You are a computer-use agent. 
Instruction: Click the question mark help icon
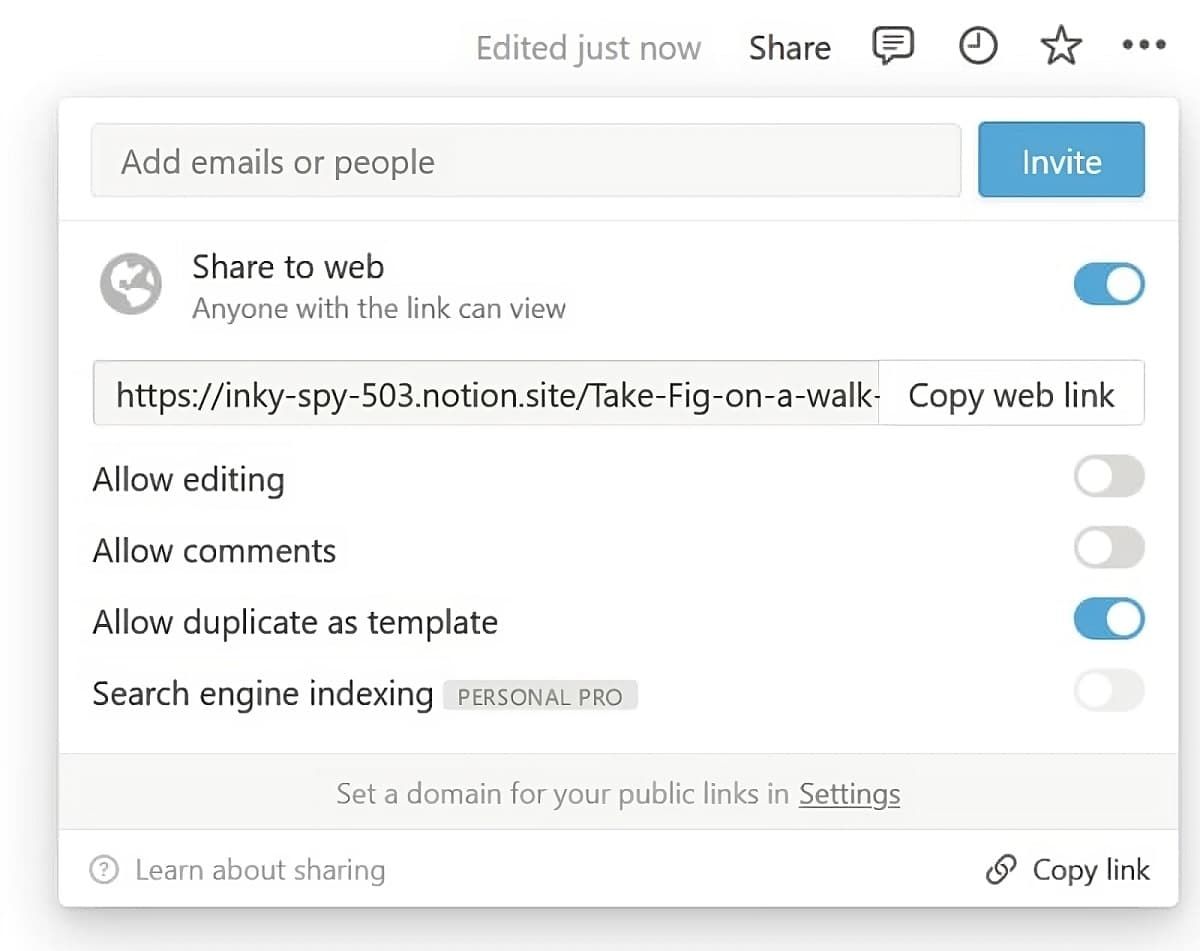click(104, 870)
